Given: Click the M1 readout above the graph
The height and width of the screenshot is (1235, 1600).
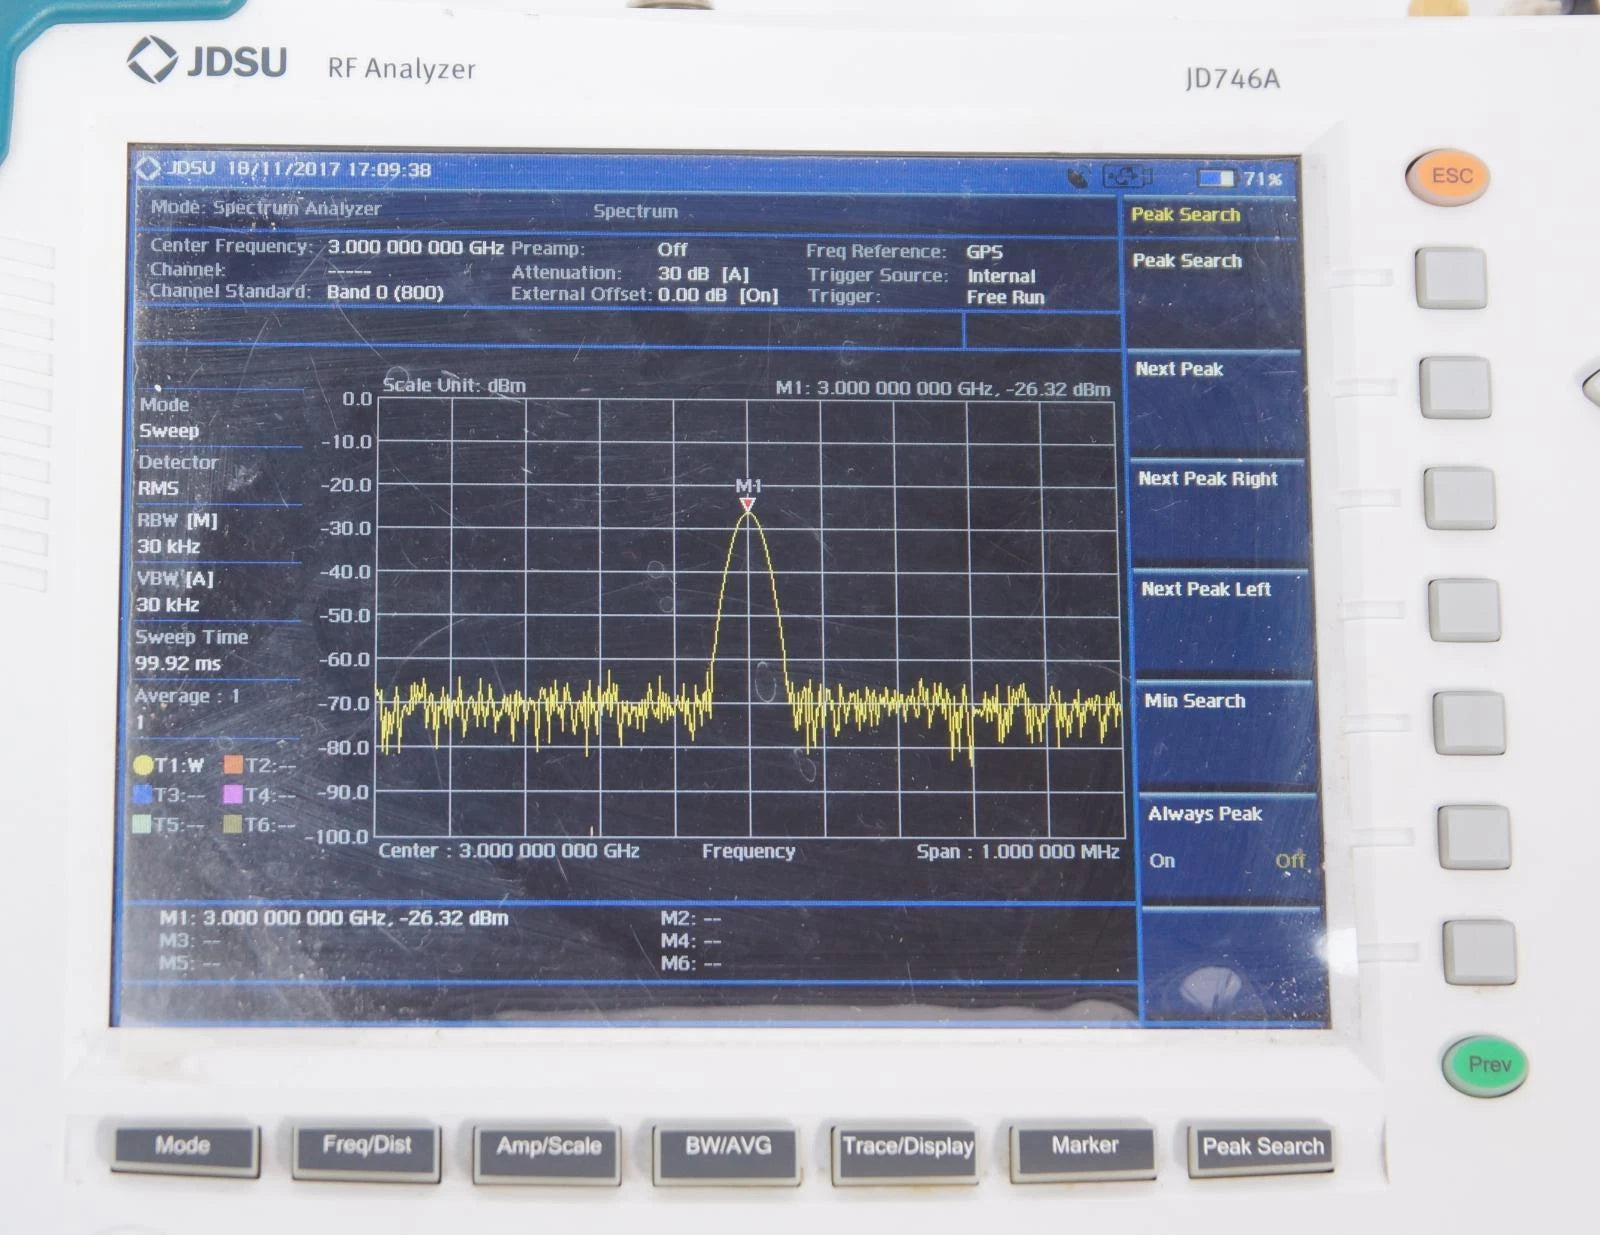Looking at the screenshot, I should 943,389.
